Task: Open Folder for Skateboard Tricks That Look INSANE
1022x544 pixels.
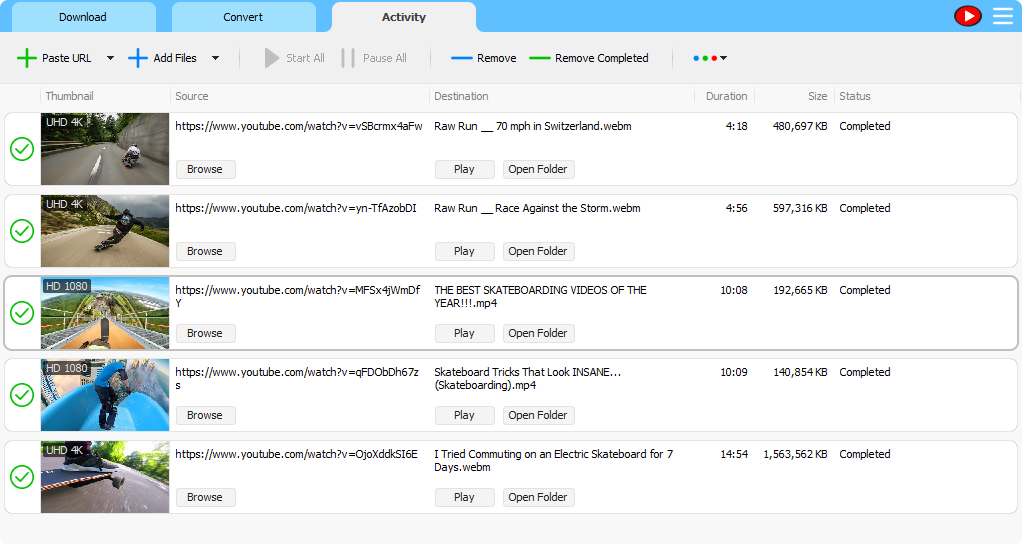Action: coord(538,415)
